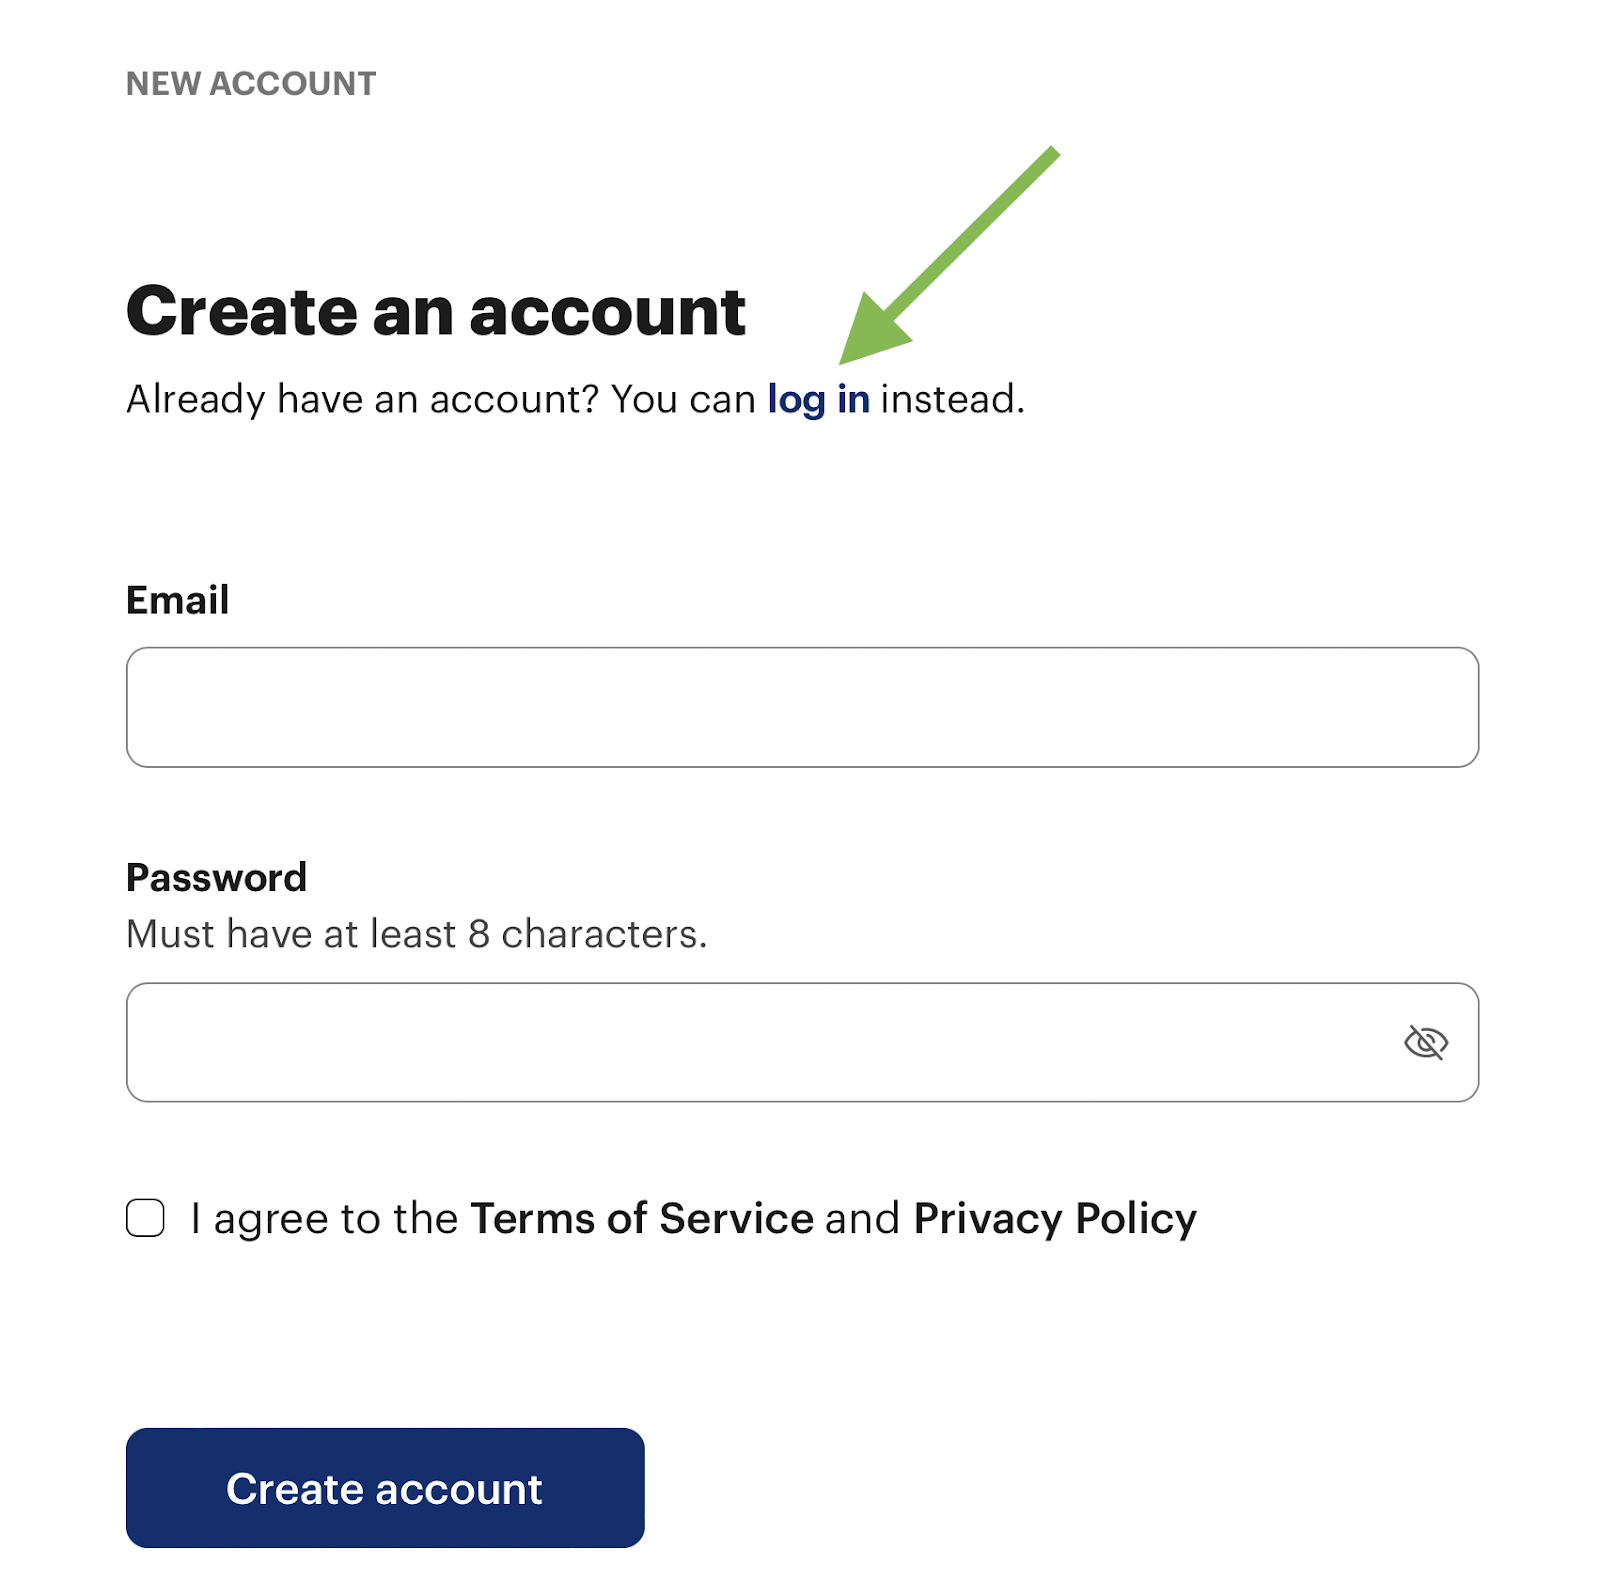1600x1581 pixels.
Task: Click the NEW ACCOUNT header label
Action: pos(251,84)
